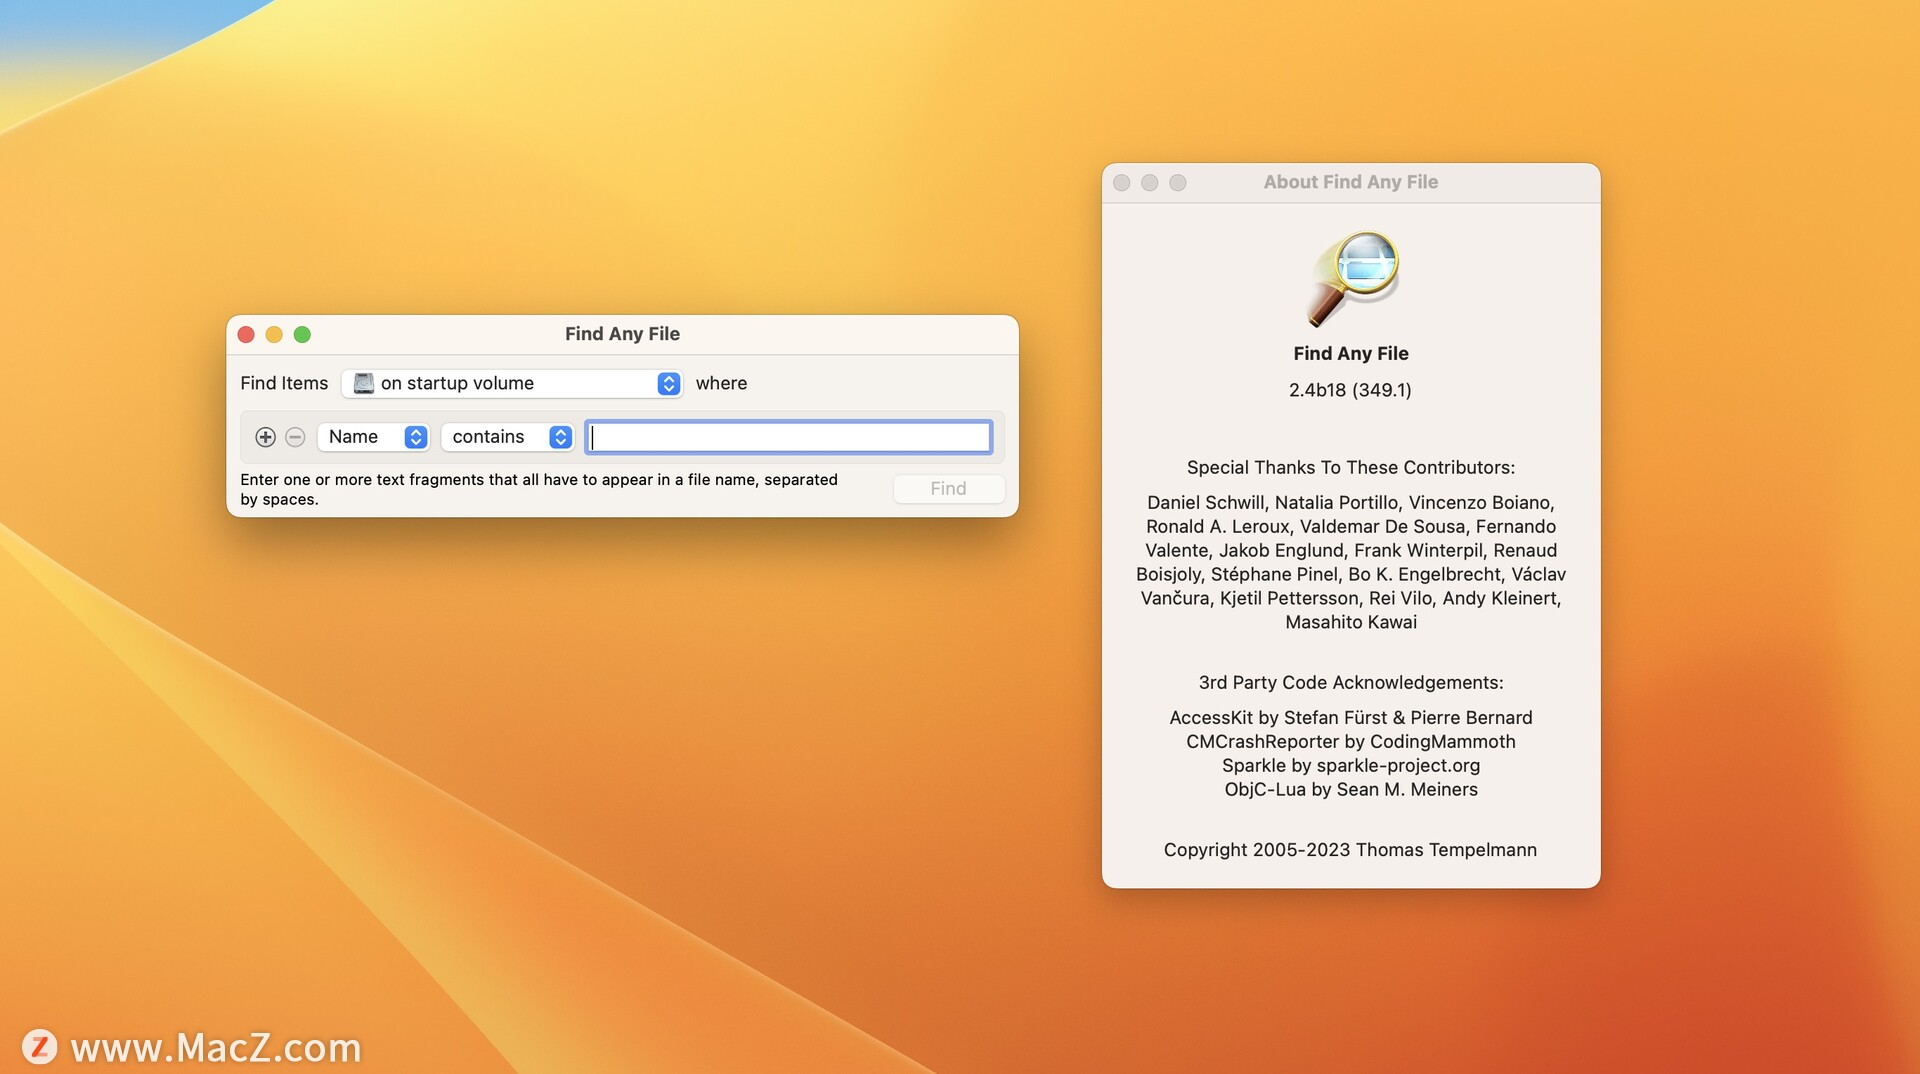
Task: Click the version number '2.4b18 (349.1)'
Action: tap(1350, 390)
